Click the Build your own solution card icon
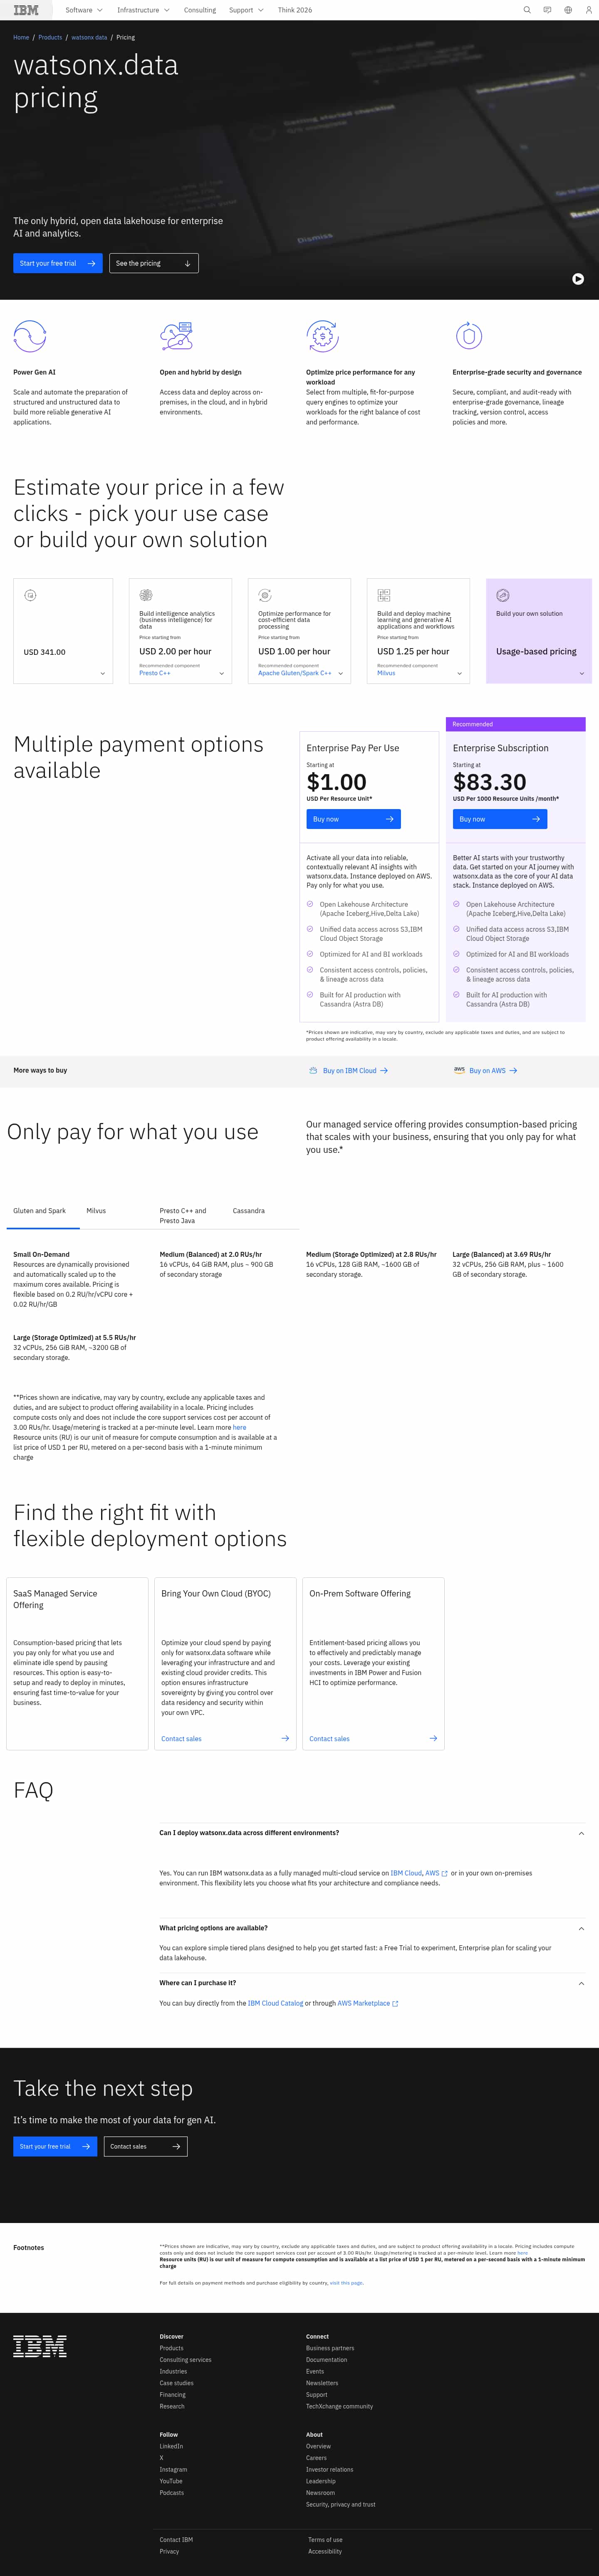 (x=503, y=595)
